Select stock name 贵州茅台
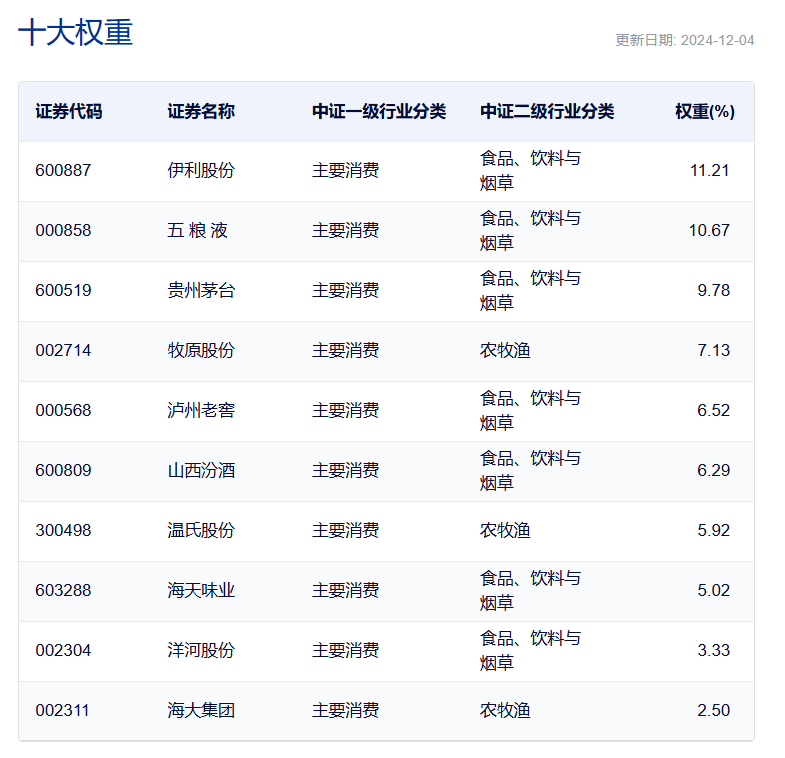 [201, 291]
